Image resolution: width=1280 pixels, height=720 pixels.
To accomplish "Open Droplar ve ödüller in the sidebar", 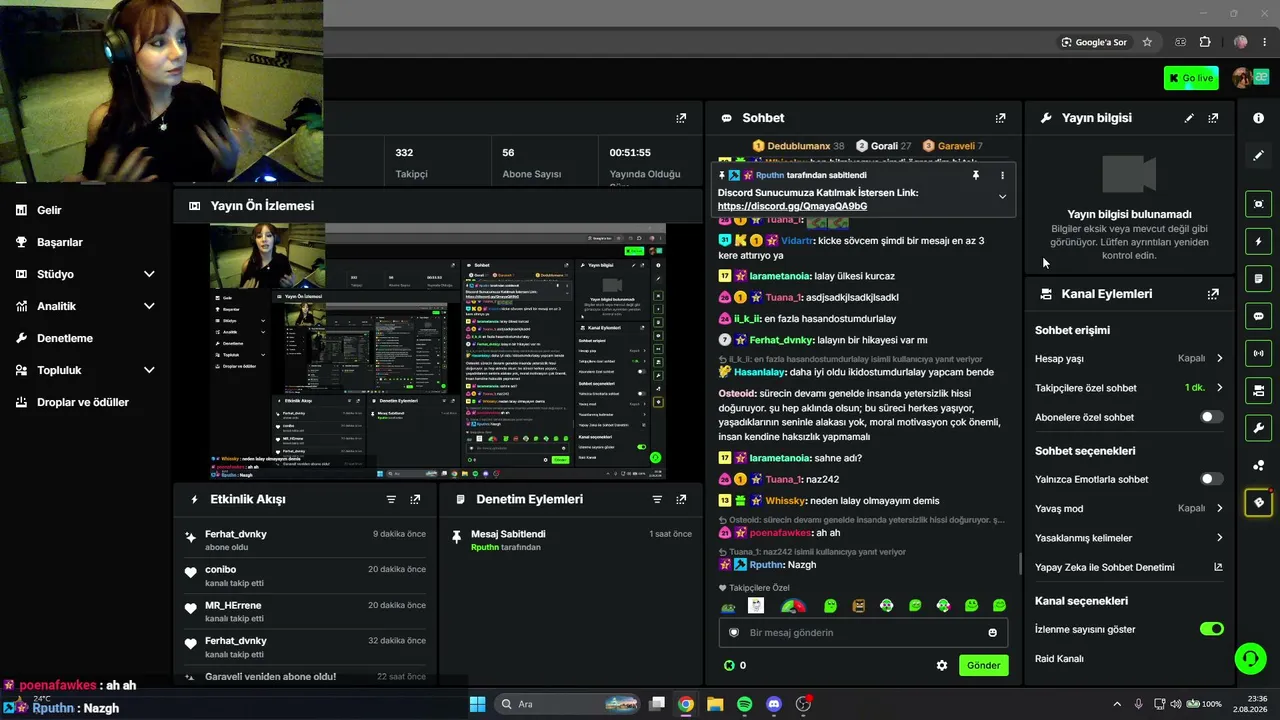I will [83, 402].
